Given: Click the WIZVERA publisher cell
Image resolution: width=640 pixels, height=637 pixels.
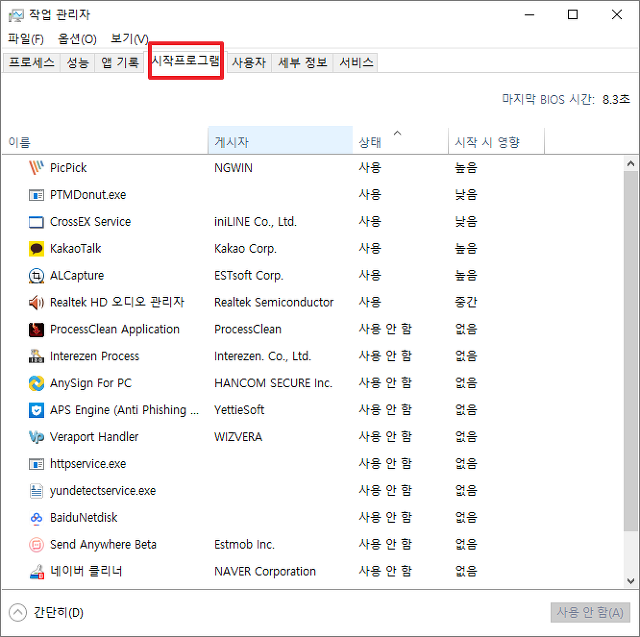Looking at the screenshot, I should point(238,437).
